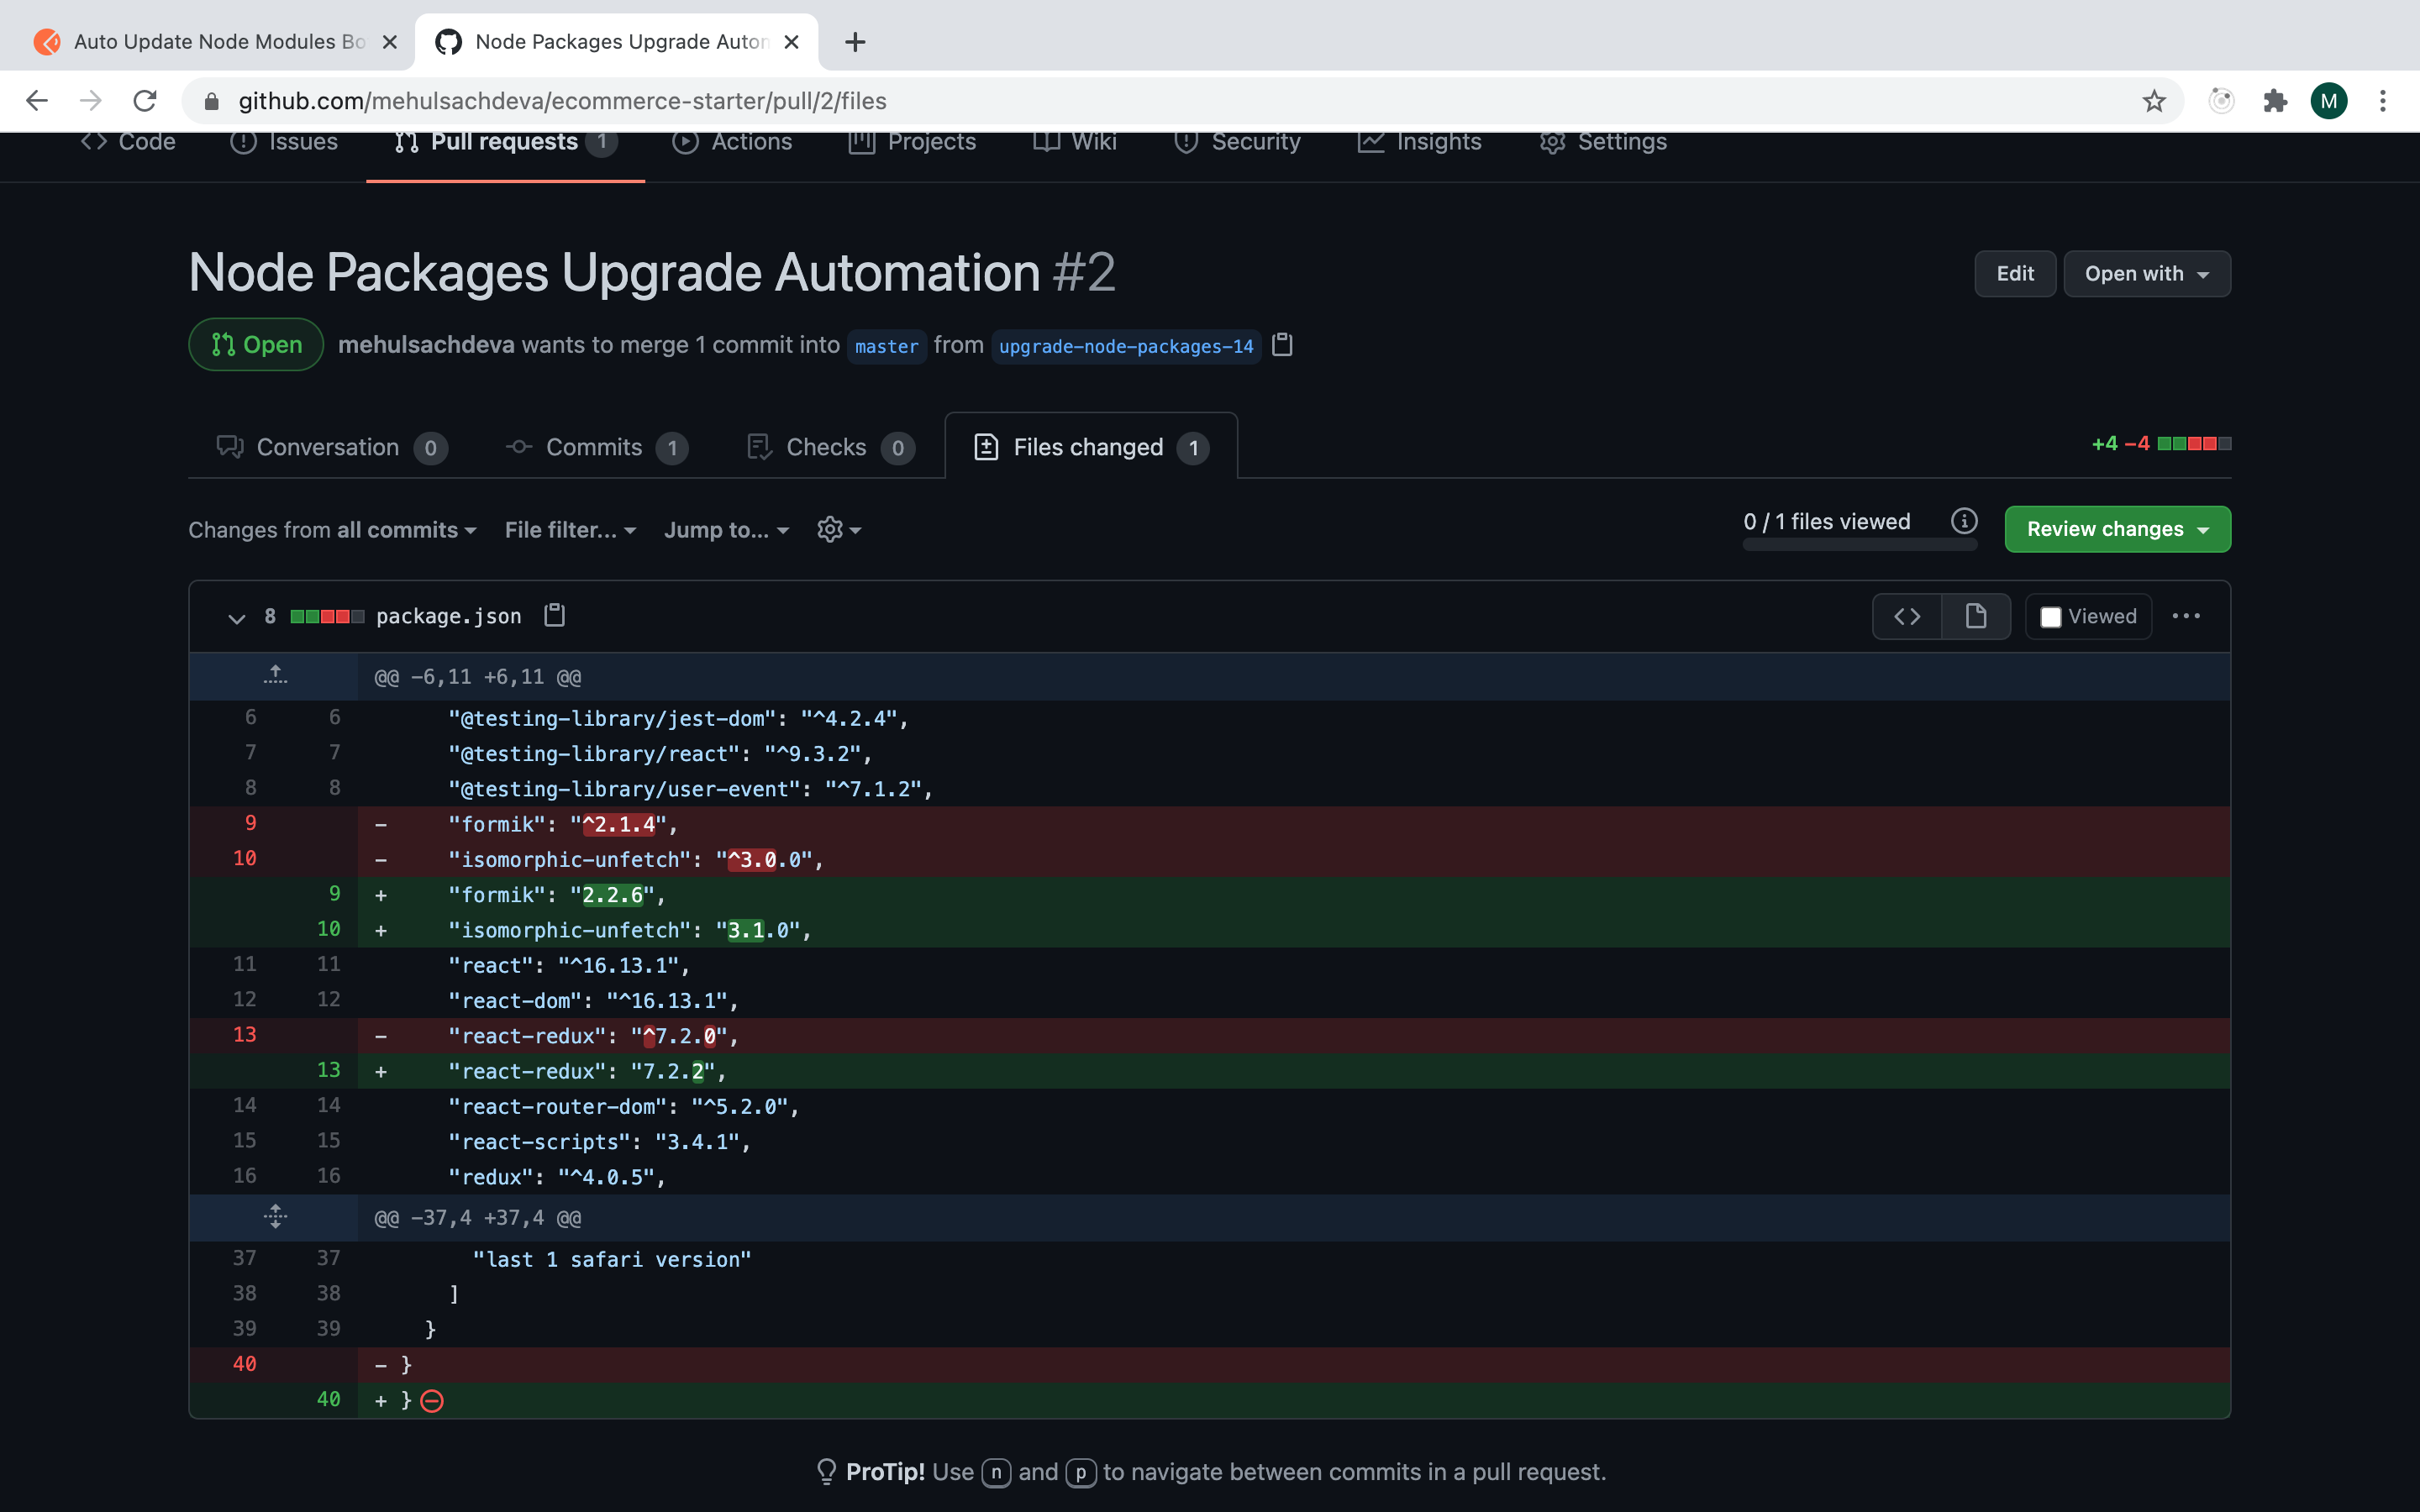Switch to the Commits tab
2420x1512 pixels.
click(595, 447)
